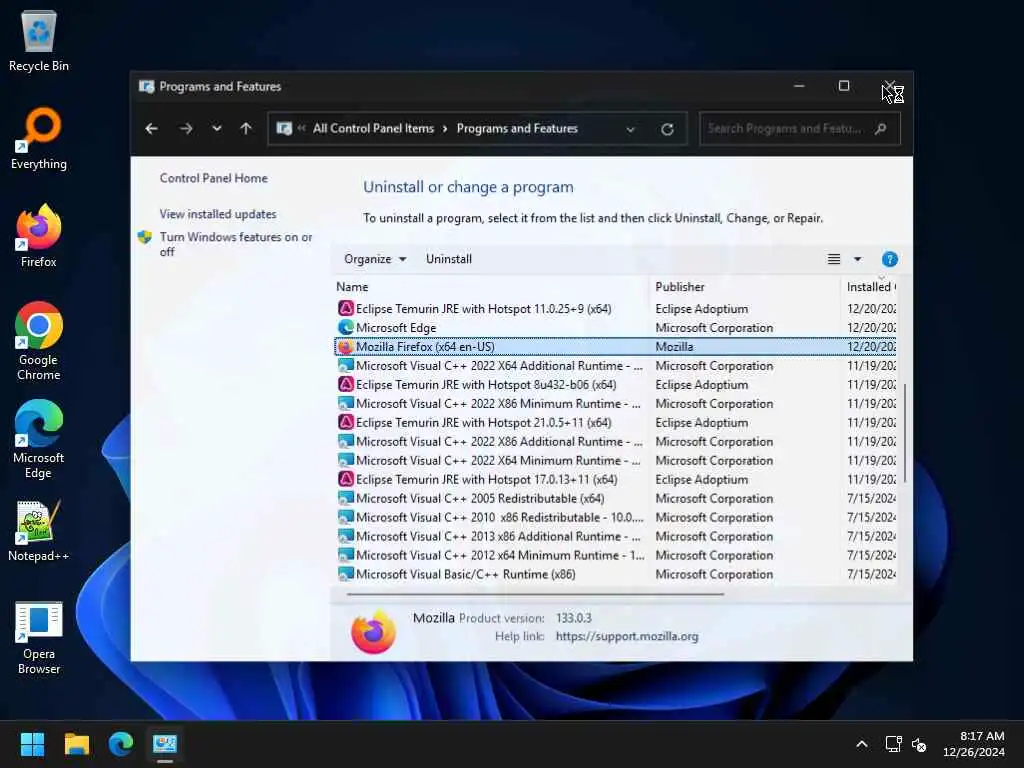Click the Edge icon in program list
1024x768 pixels.
345,327
